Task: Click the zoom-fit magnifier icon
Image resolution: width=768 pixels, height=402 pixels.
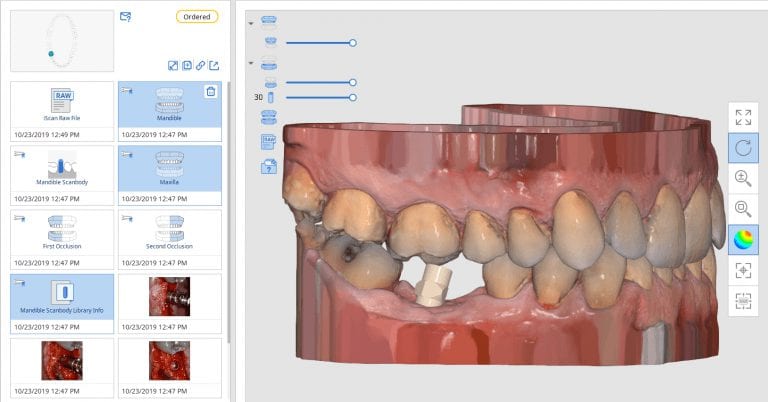Action: pyautogui.click(x=743, y=209)
